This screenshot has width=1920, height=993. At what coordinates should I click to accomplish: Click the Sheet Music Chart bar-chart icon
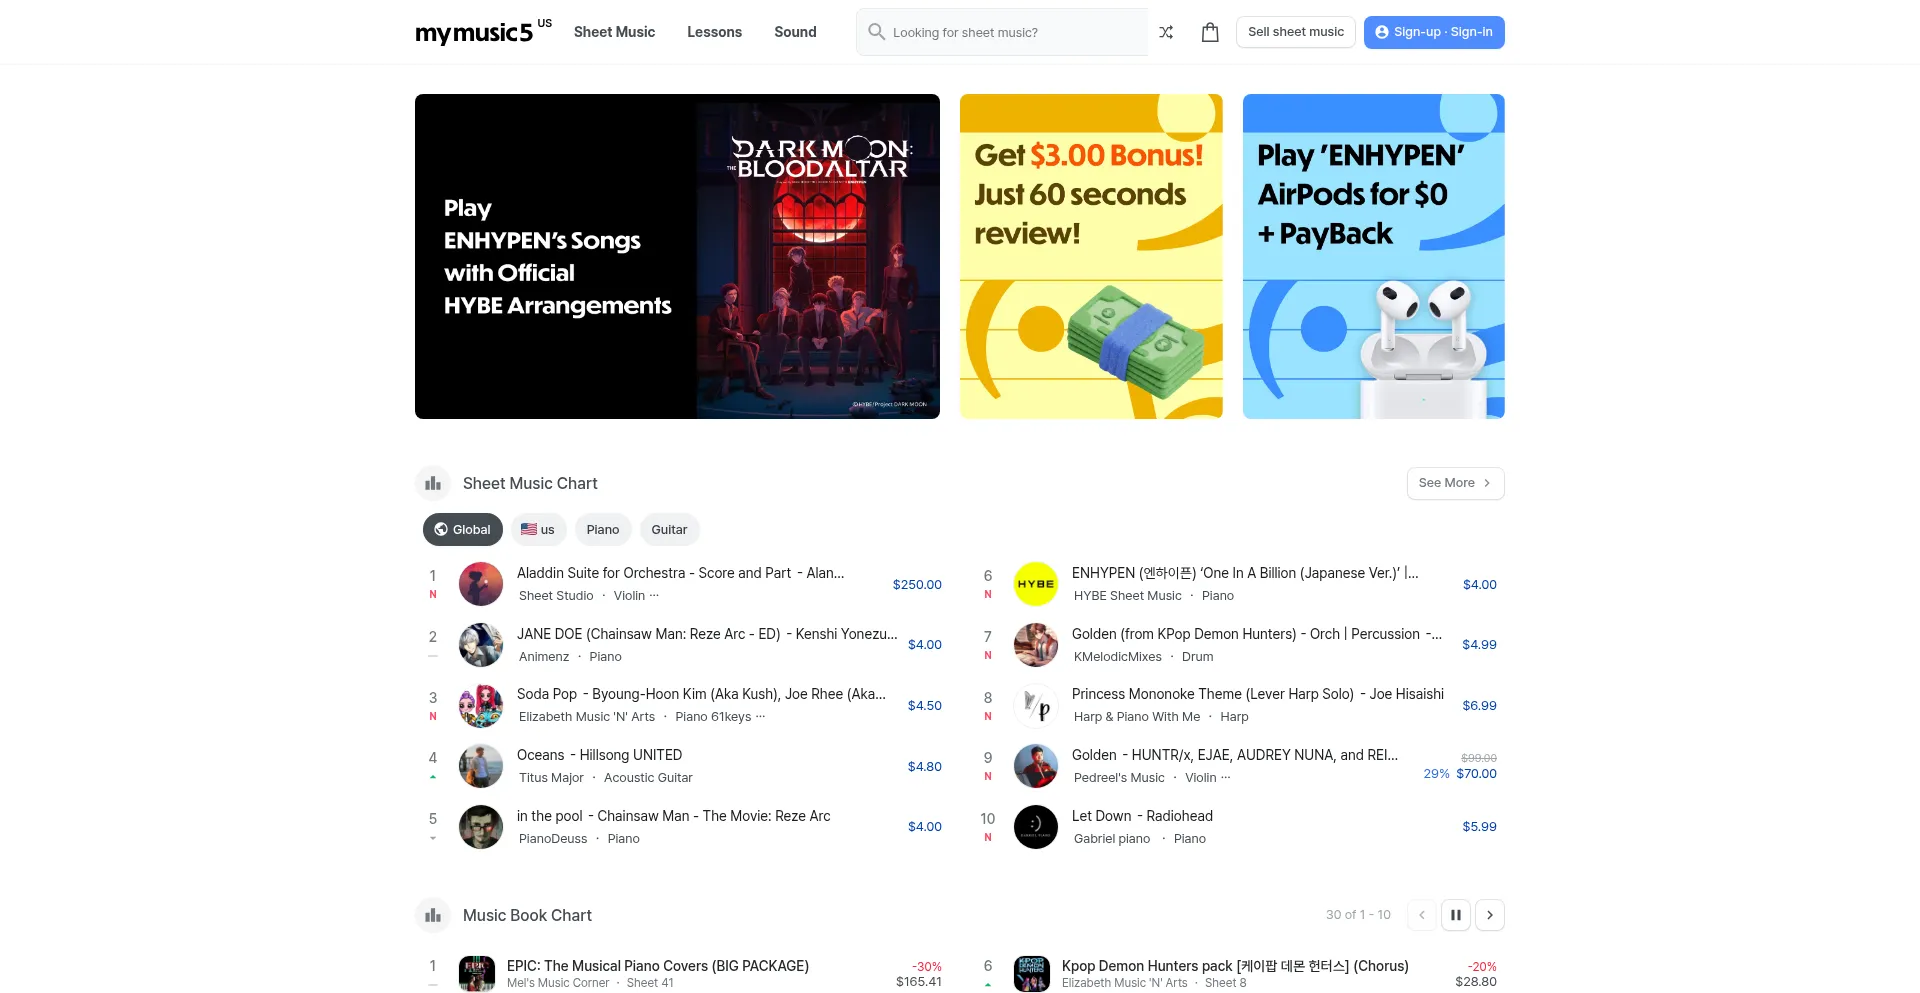[432, 483]
